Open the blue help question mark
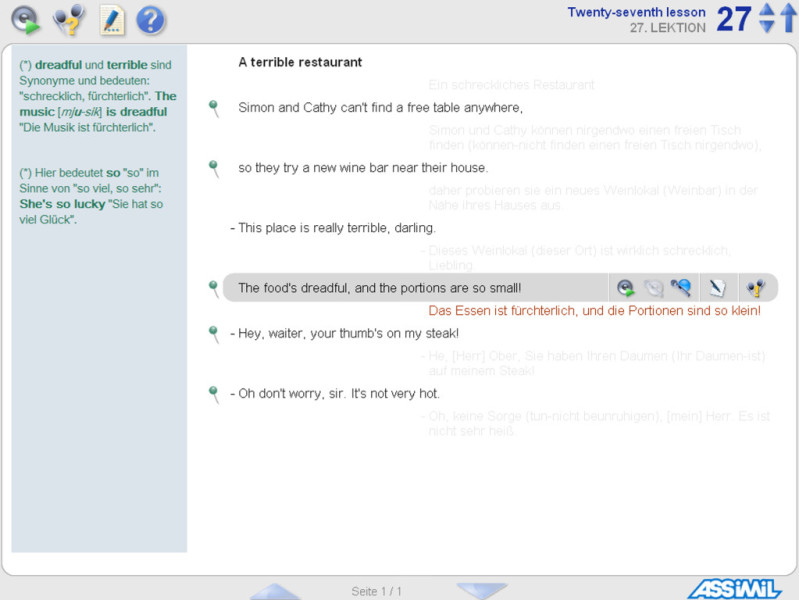Viewport: 799px width, 600px height. (x=151, y=19)
